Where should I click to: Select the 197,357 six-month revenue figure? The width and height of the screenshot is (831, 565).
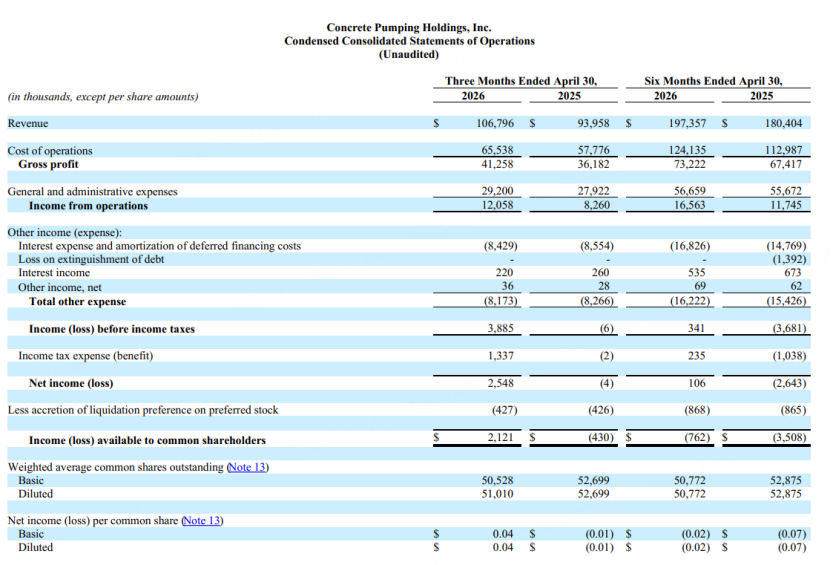687,123
